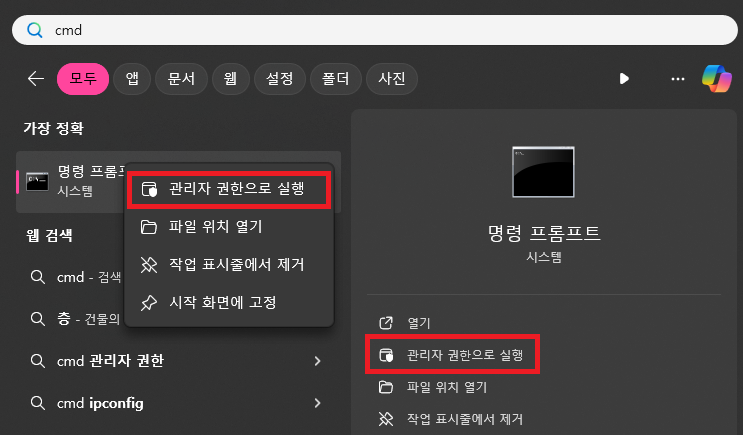The width and height of the screenshot is (743, 435).
Task: Expand the cmd 관리자 권한 suggestion chevron
Action: 317,361
